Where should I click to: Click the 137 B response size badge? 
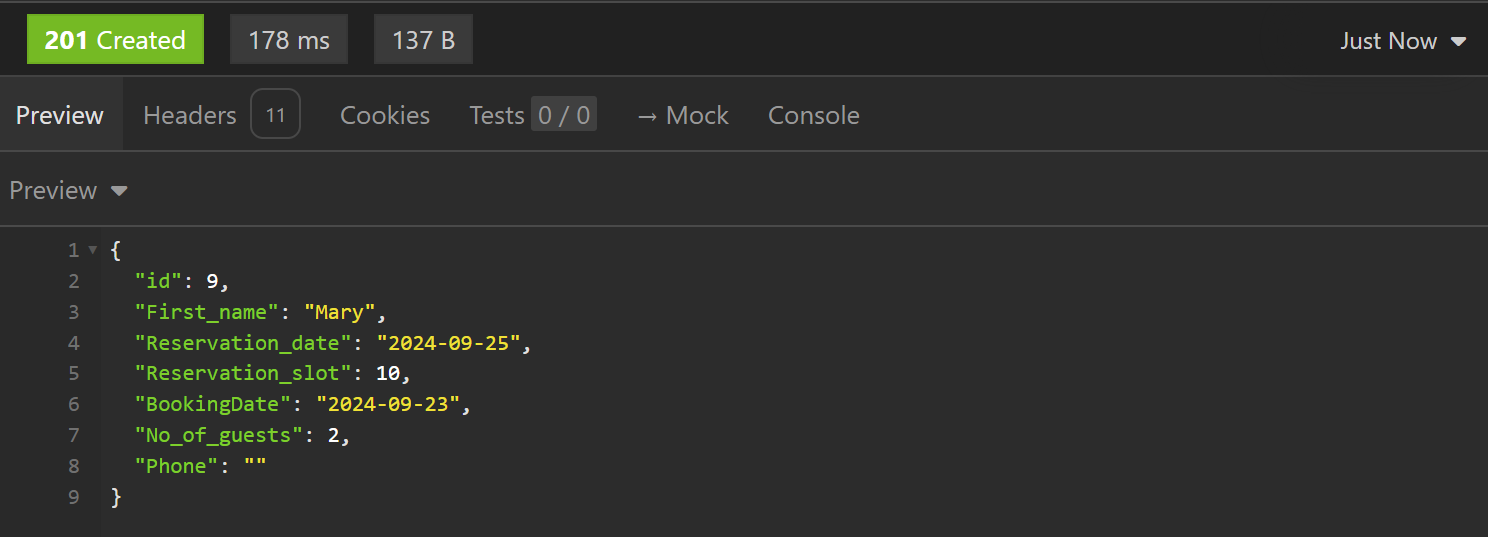coord(423,40)
